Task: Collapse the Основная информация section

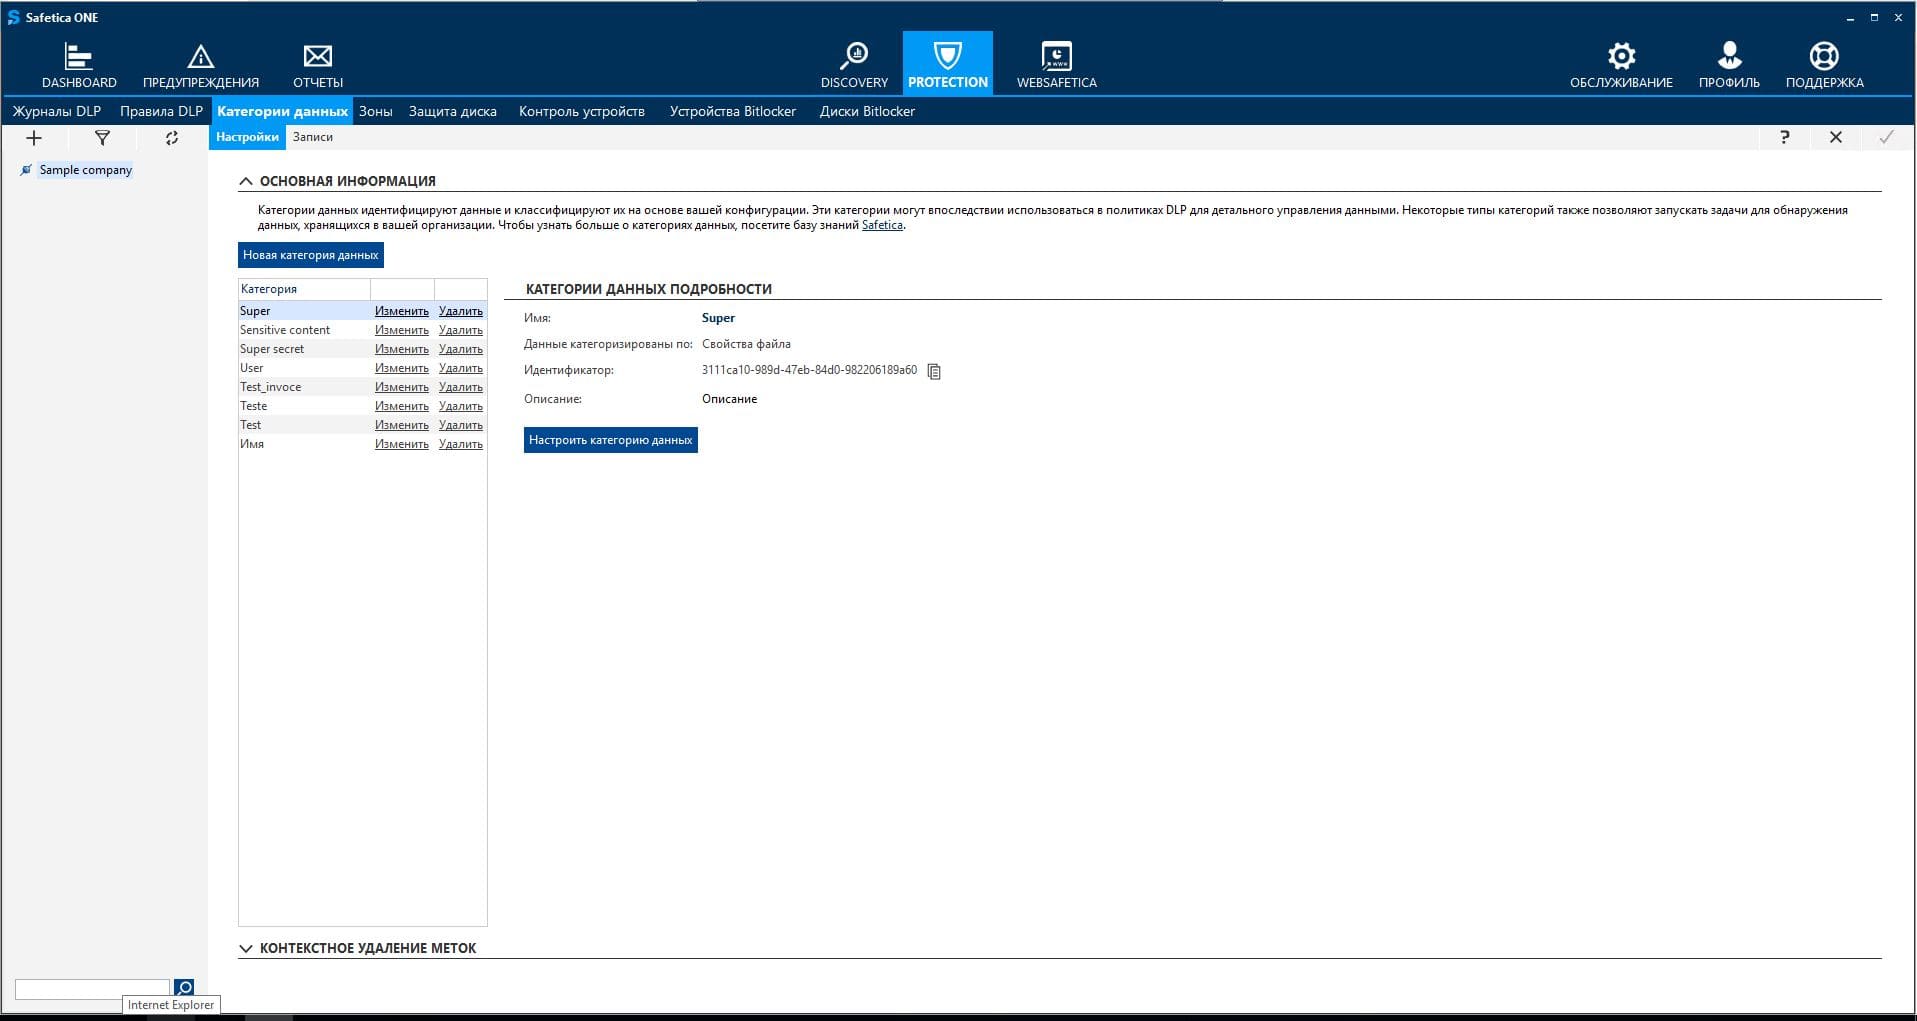Action: coord(246,181)
